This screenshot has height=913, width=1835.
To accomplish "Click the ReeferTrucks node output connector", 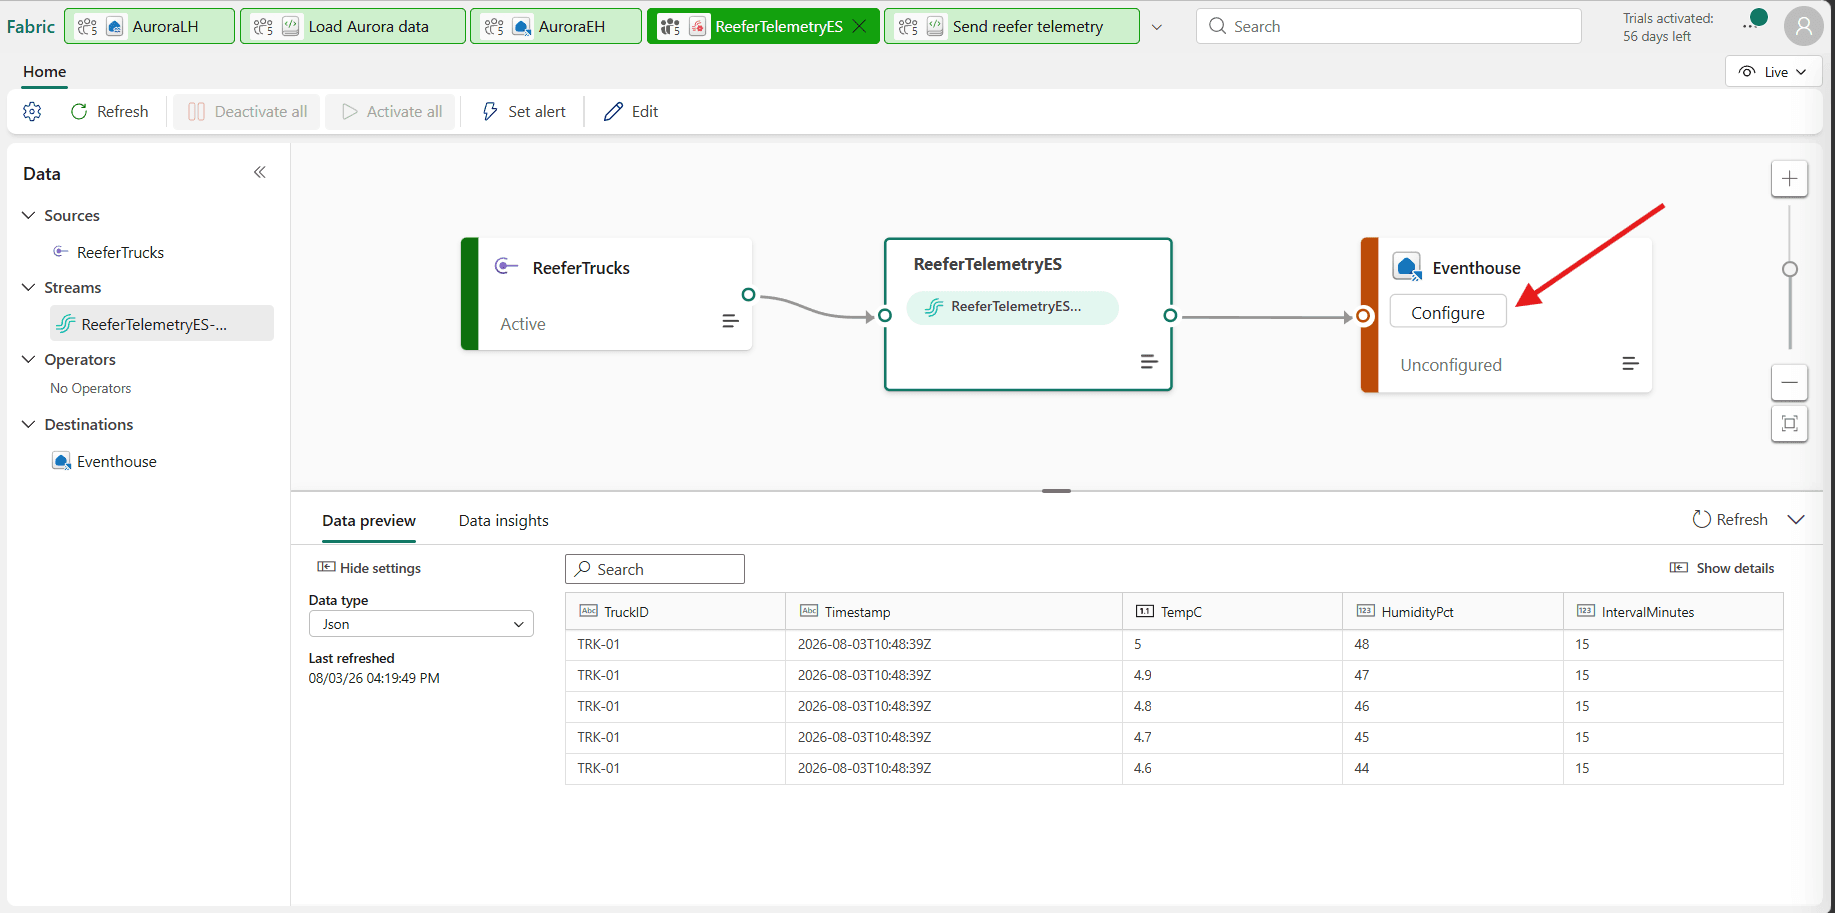I will [x=748, y=294].
